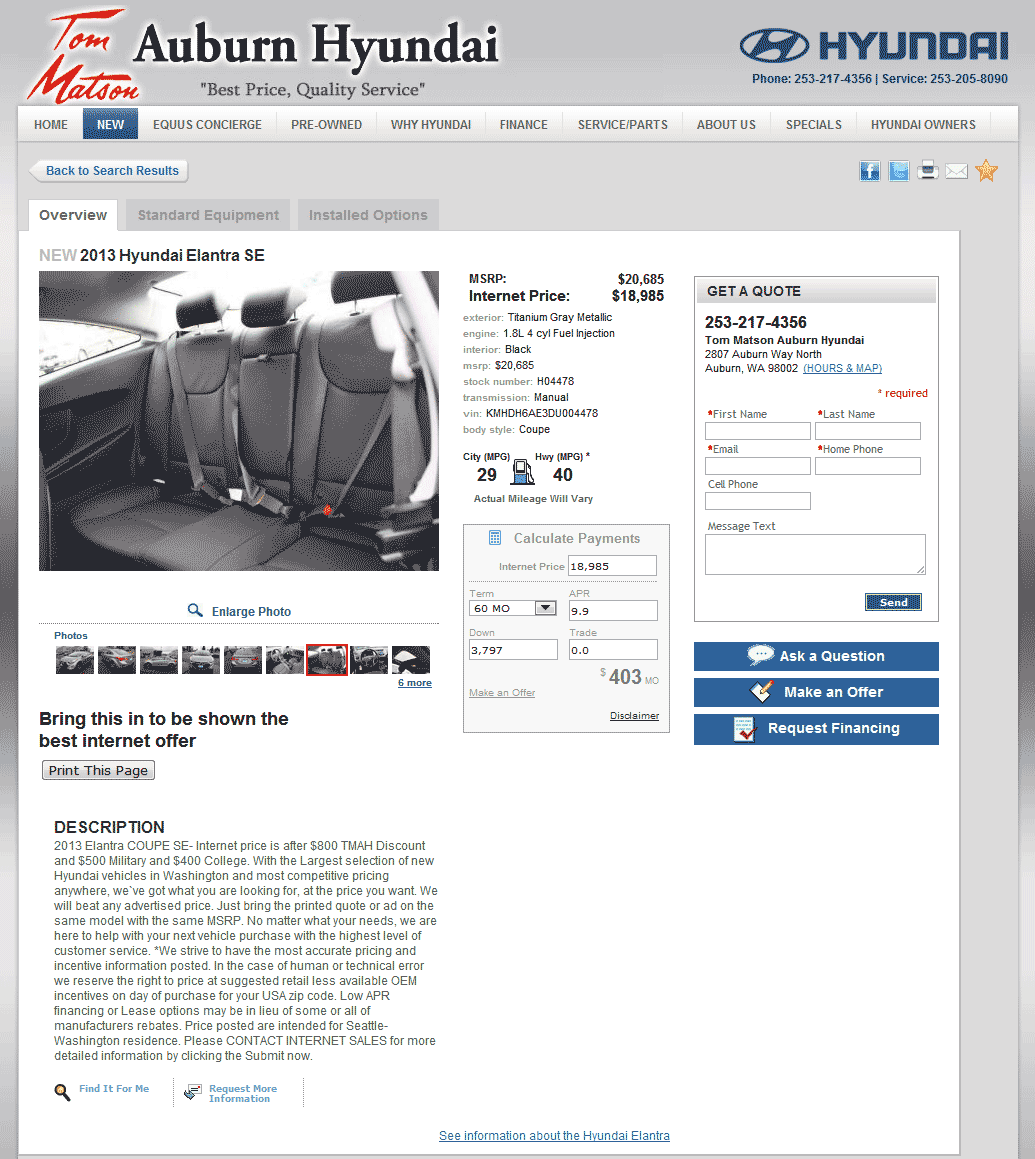Click the Internet Price calculator field

pyautogui.click(x=612, y=565)
